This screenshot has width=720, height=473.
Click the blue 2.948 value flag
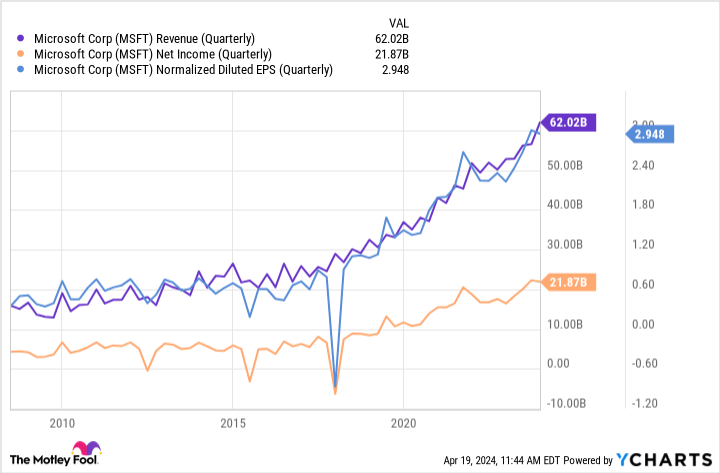[x=652, y=133]
